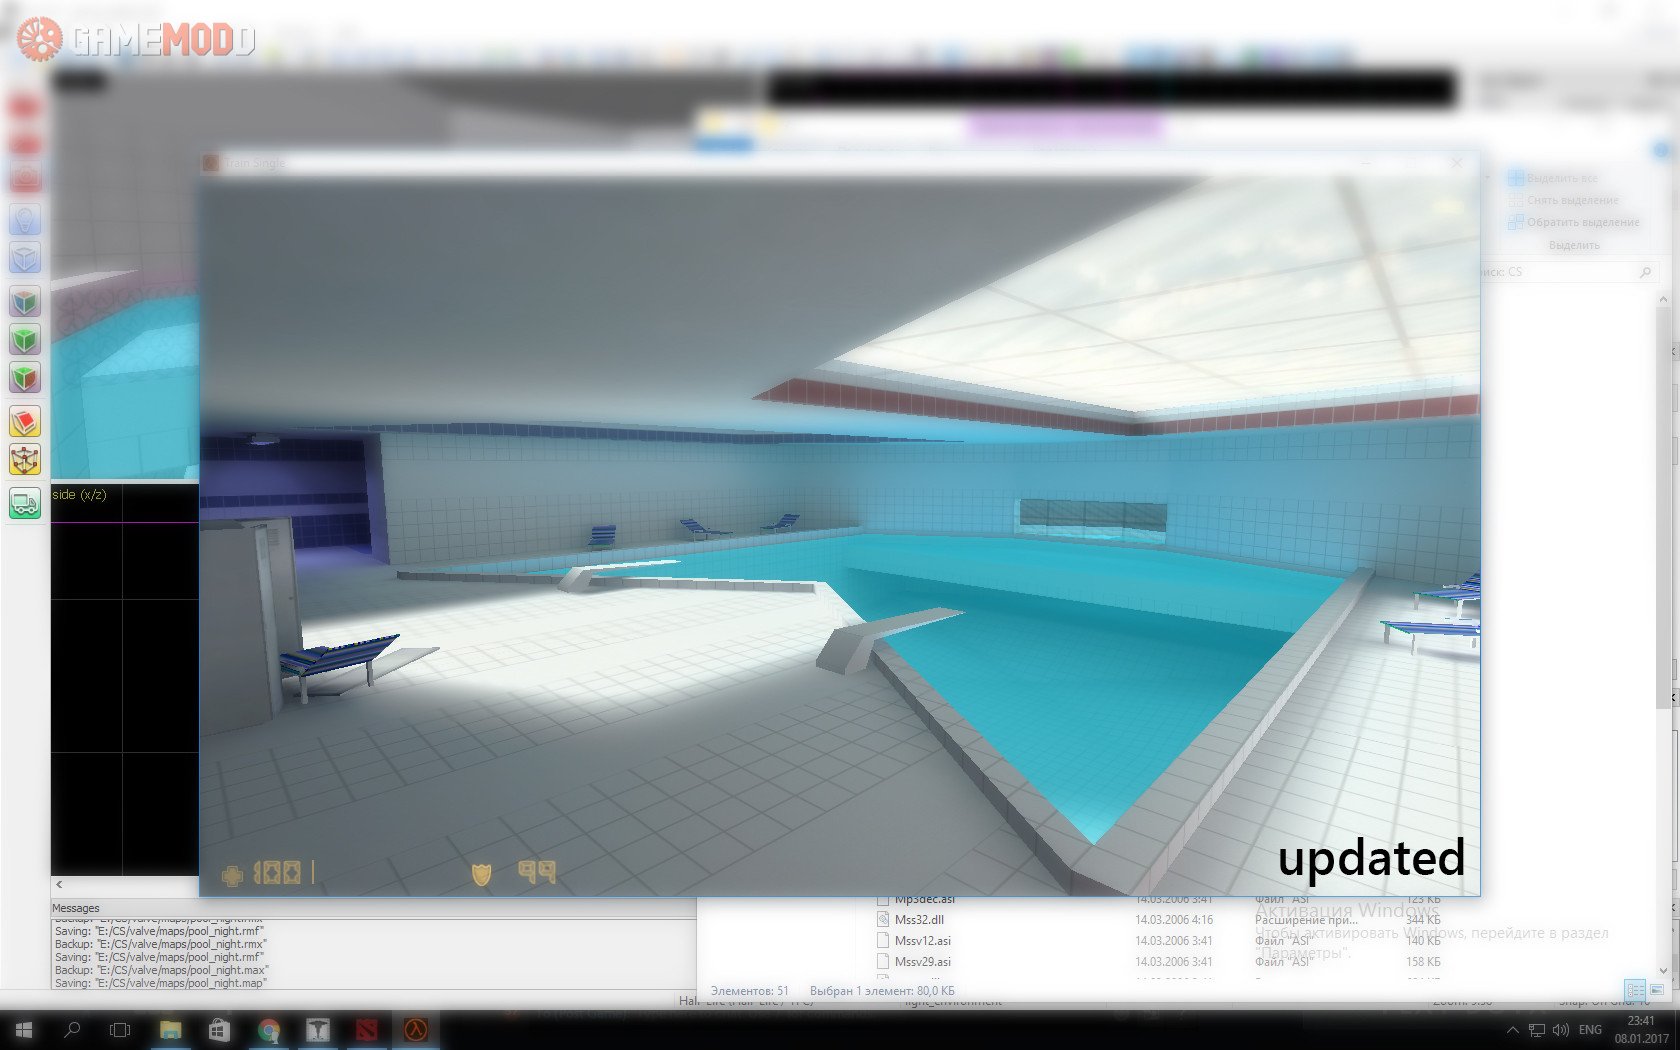
Task: Click the ENG language indicator
Action: coord(1590,1030)
